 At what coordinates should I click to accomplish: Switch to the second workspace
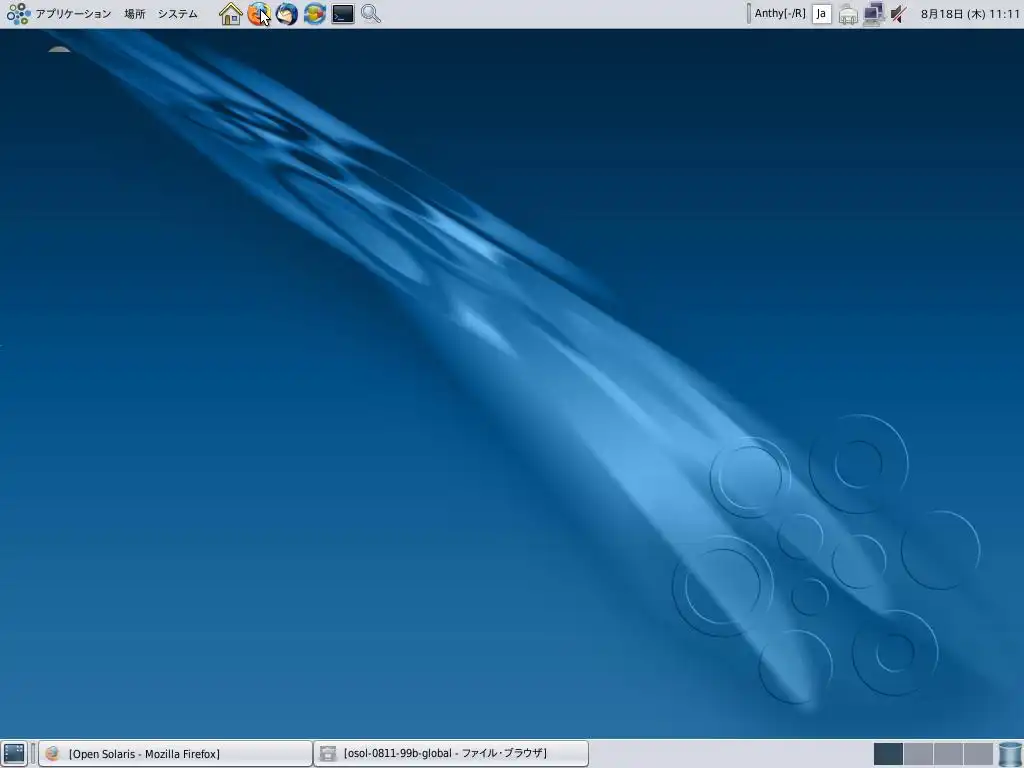918,754
